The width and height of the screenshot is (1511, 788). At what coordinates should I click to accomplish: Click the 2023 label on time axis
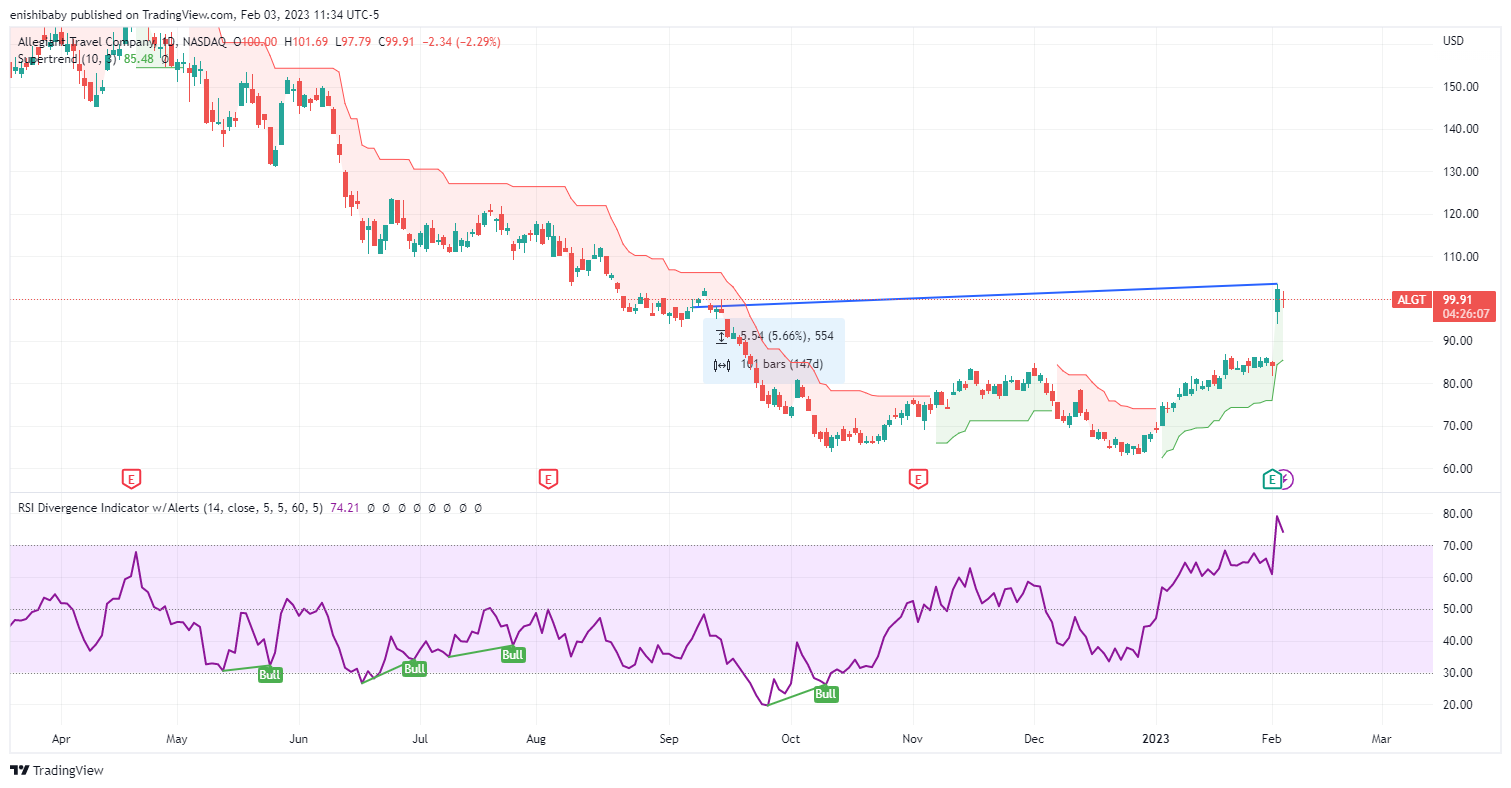coord(1156,740)
